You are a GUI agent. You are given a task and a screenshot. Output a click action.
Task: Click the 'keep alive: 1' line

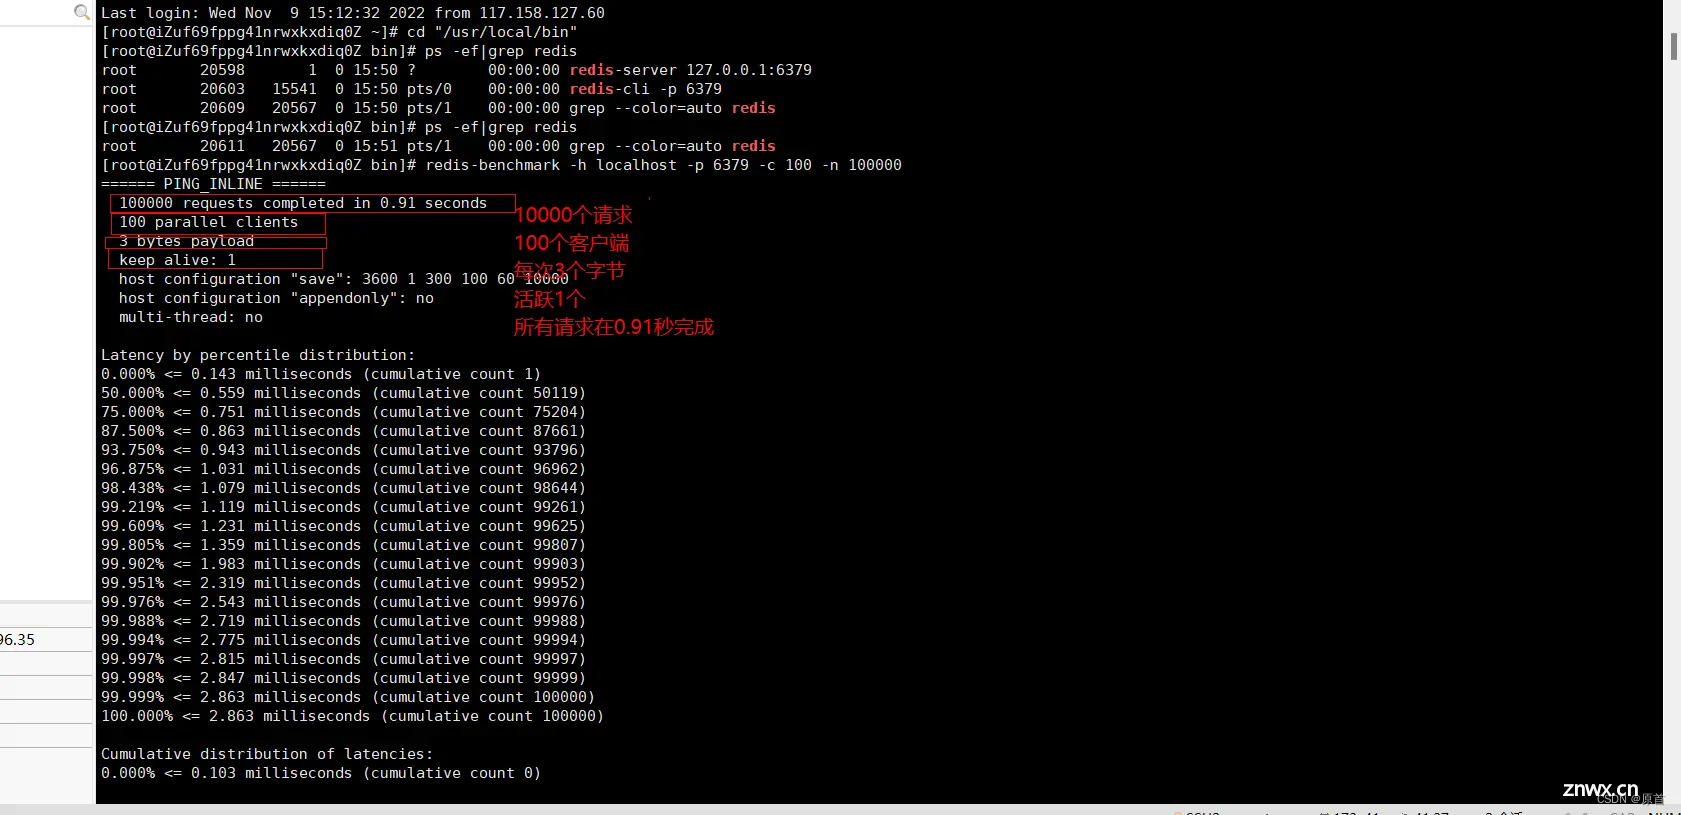click(178, 260)
